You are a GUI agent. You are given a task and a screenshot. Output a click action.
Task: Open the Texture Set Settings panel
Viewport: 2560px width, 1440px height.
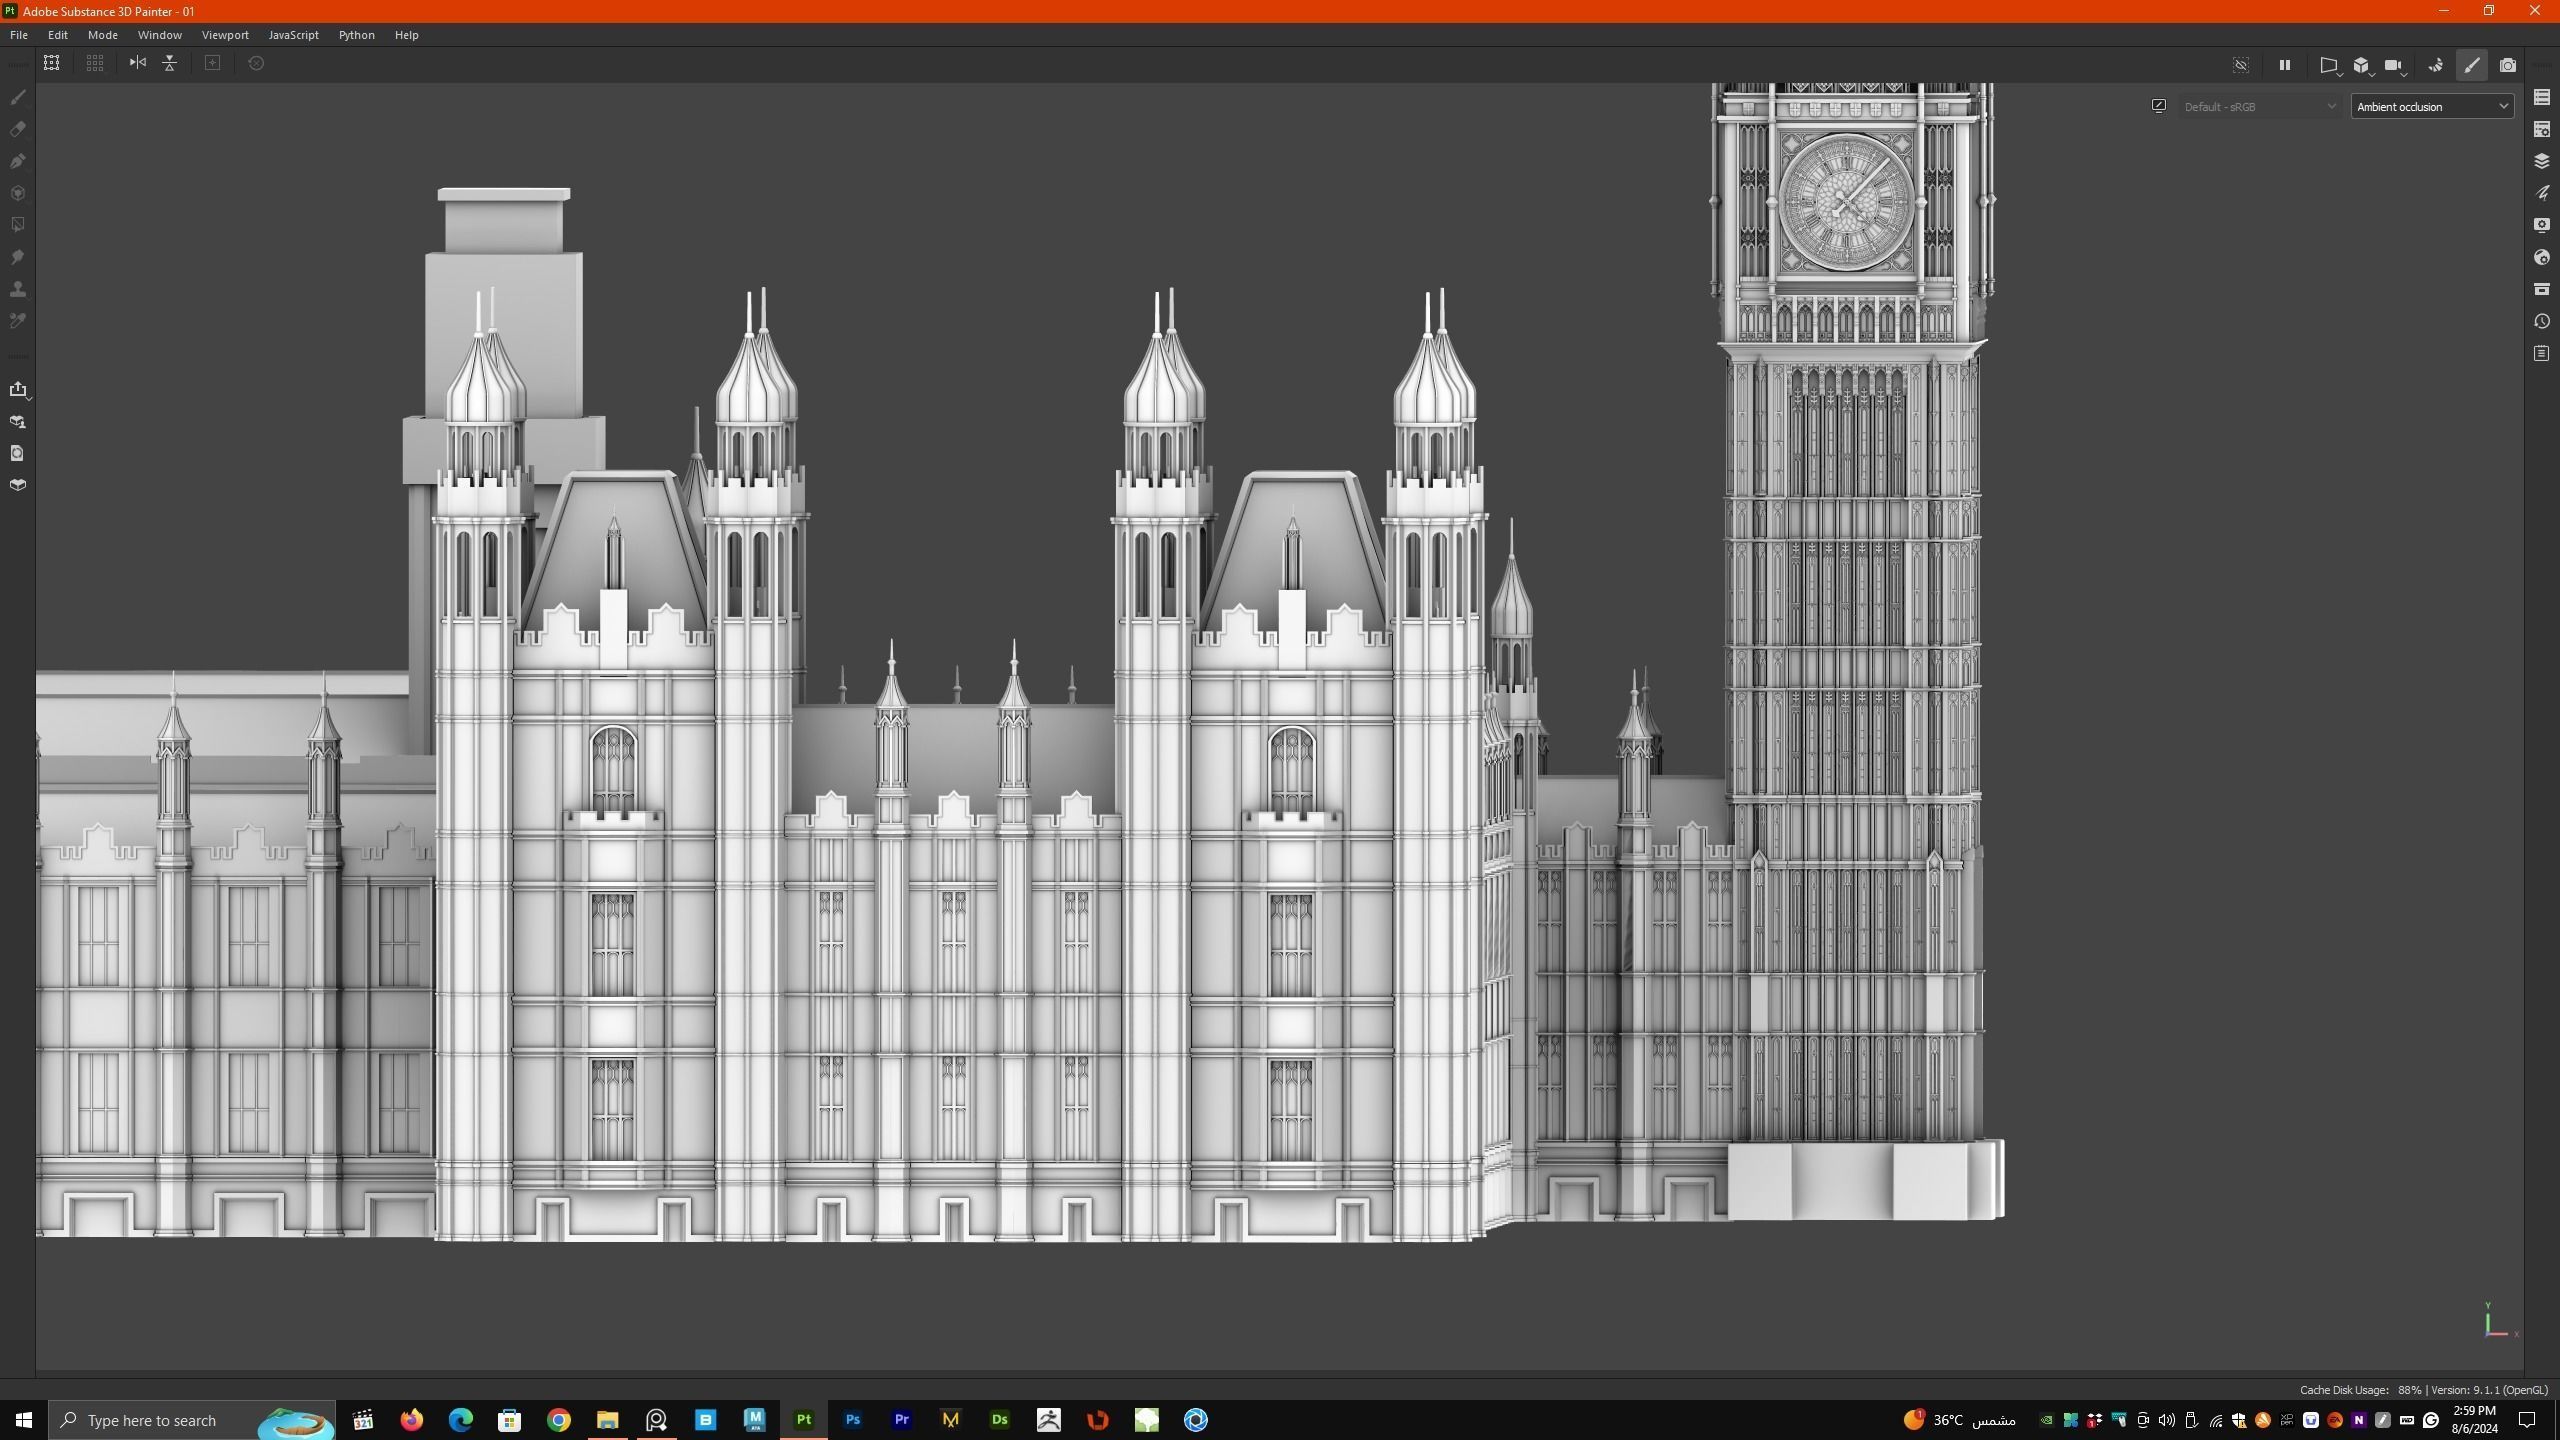(2541, 129)
